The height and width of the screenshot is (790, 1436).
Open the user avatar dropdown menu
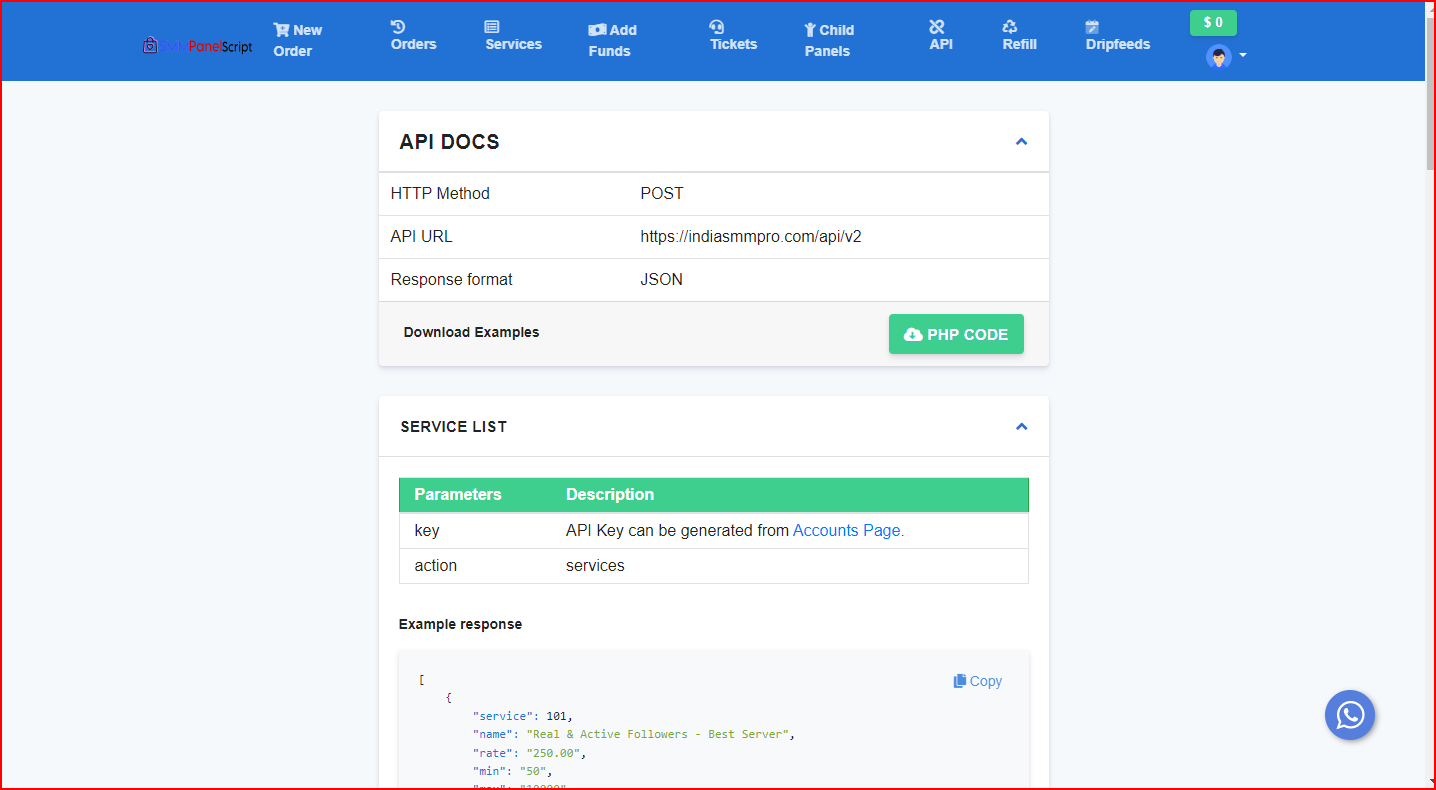click(1225, 56)
